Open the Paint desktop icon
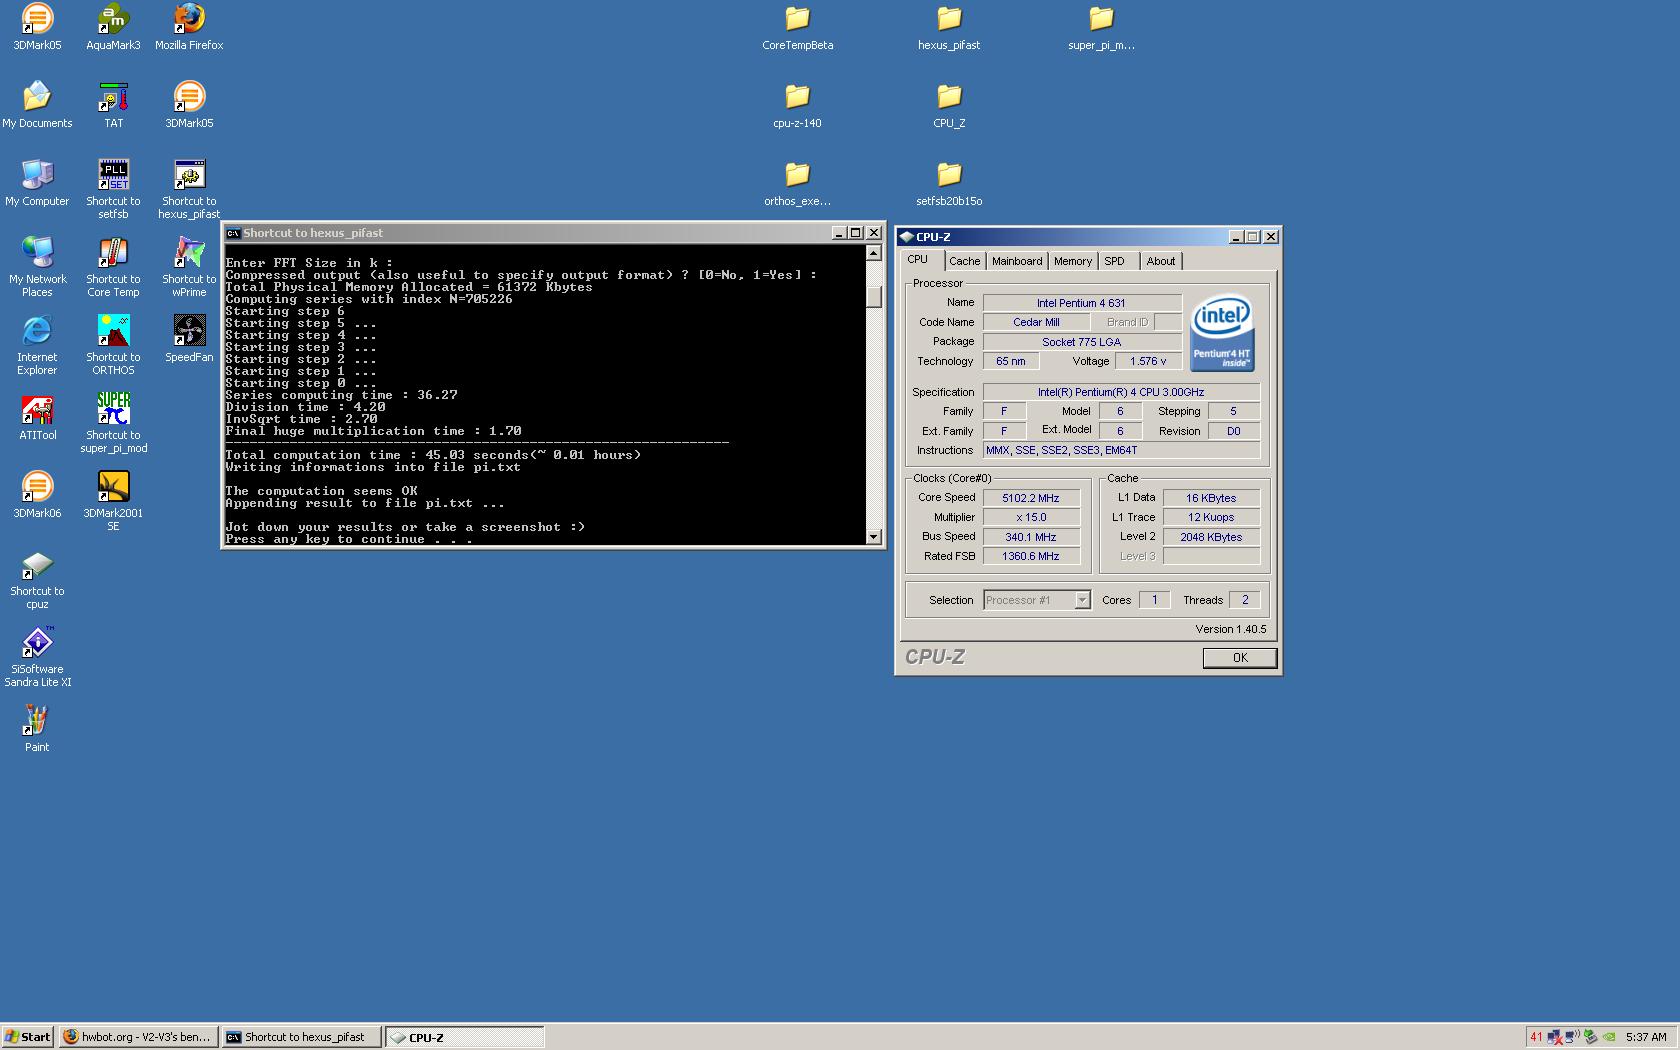1680x1050 pixels. 37,729
